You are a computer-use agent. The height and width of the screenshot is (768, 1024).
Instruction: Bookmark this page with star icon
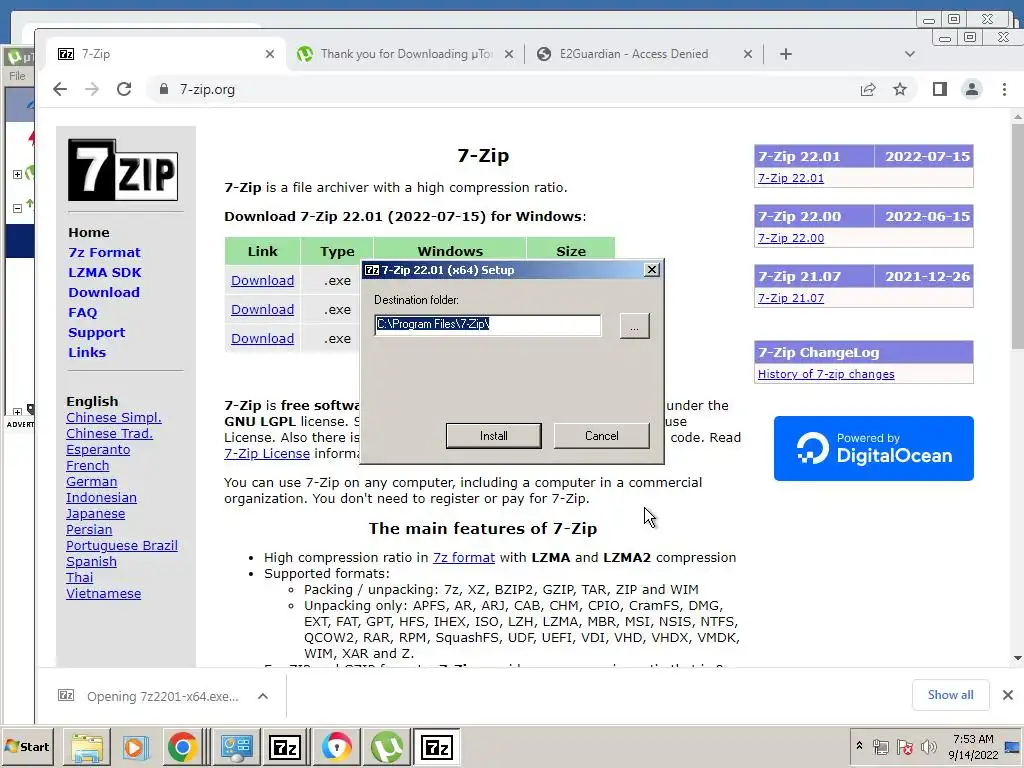pos(900,89)
